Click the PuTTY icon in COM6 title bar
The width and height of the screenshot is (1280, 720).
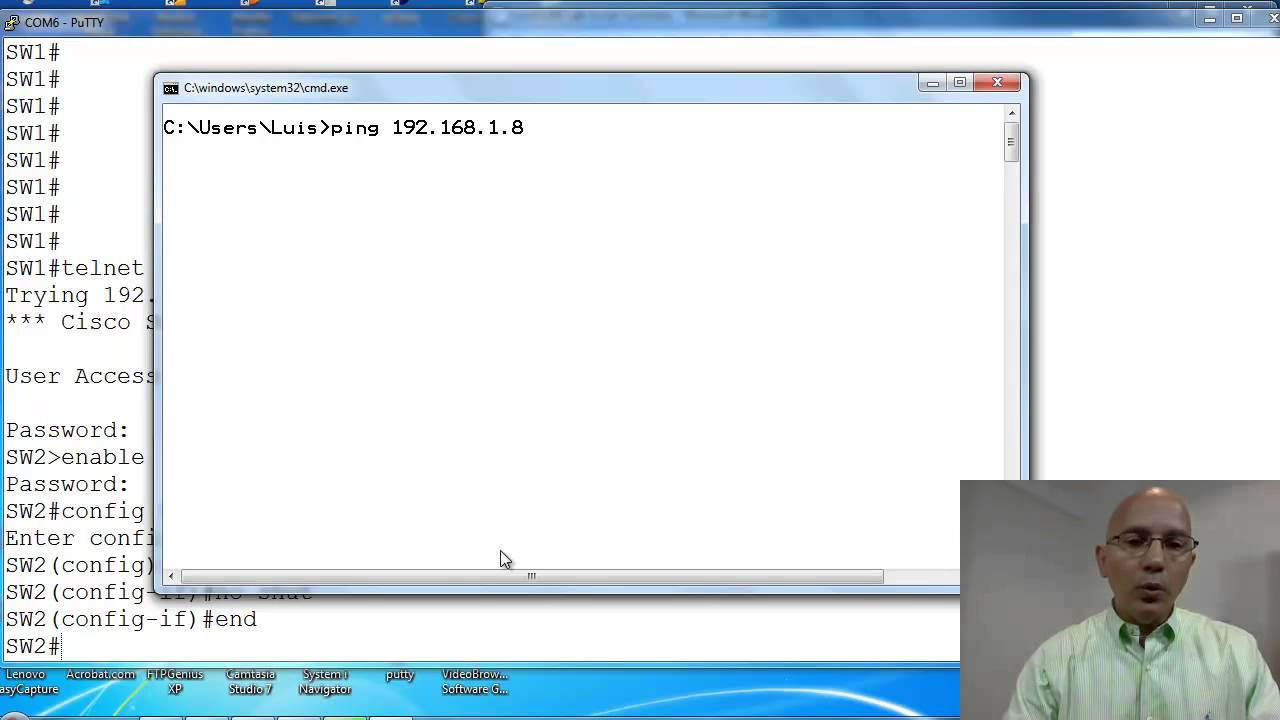pos(12,22)
